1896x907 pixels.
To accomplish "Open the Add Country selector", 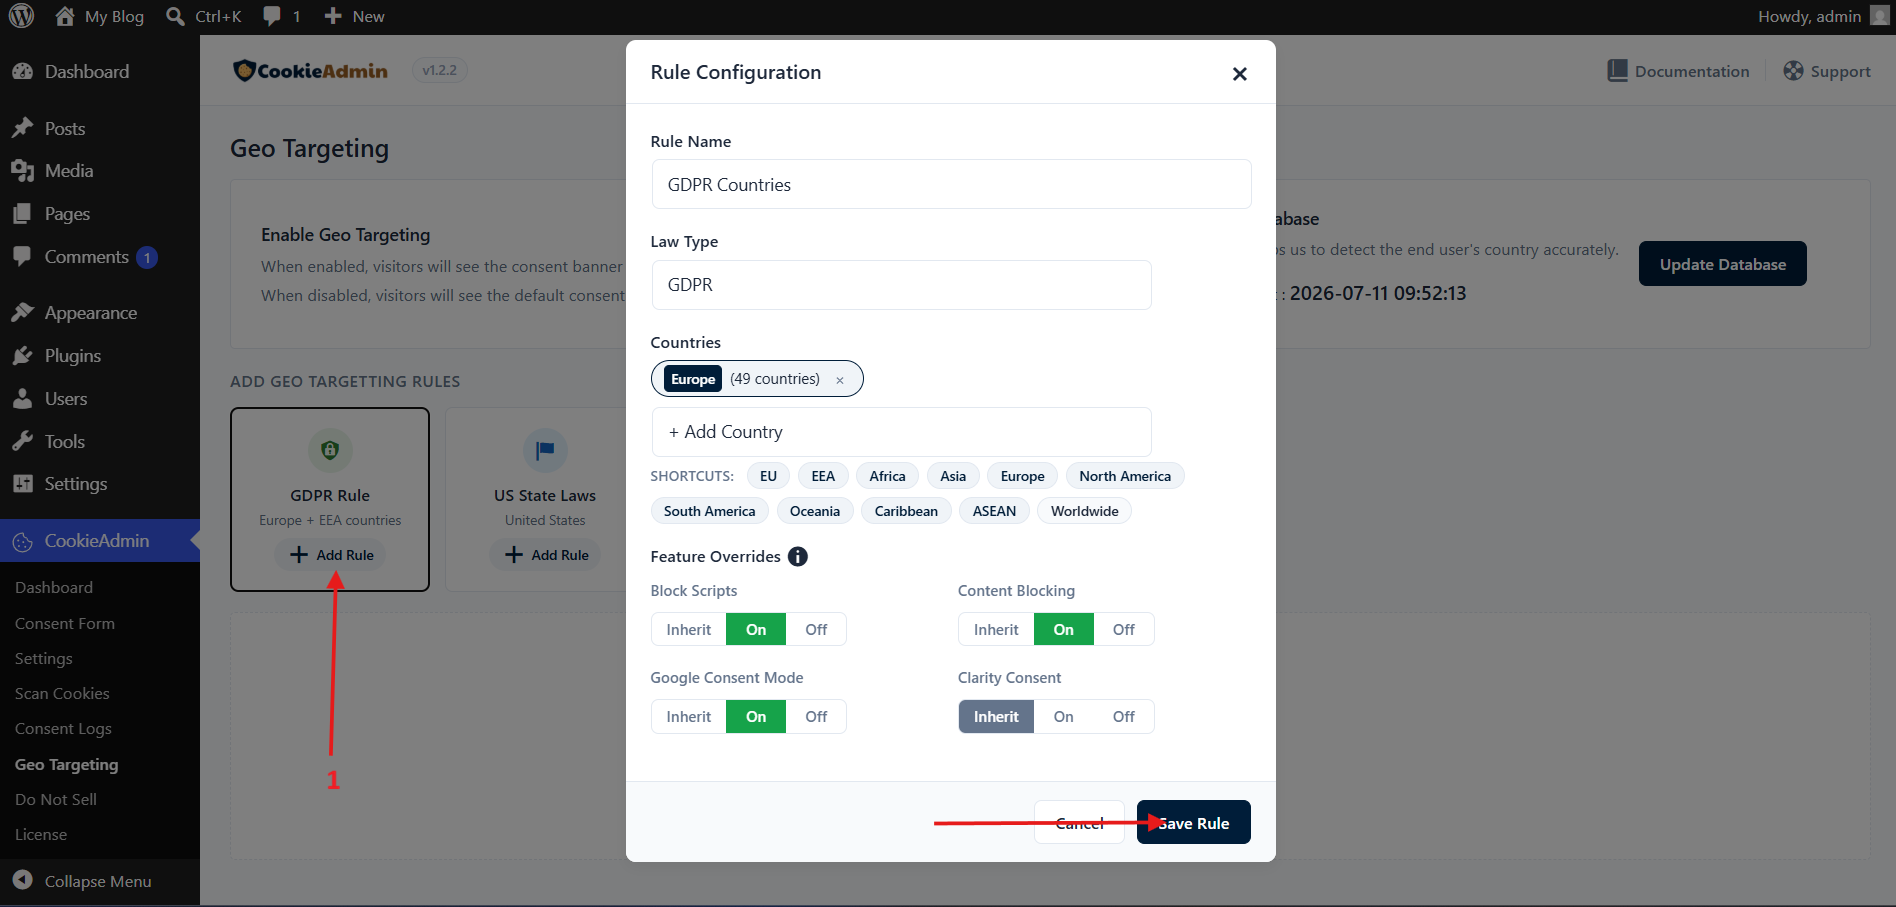I will [901, 432].
